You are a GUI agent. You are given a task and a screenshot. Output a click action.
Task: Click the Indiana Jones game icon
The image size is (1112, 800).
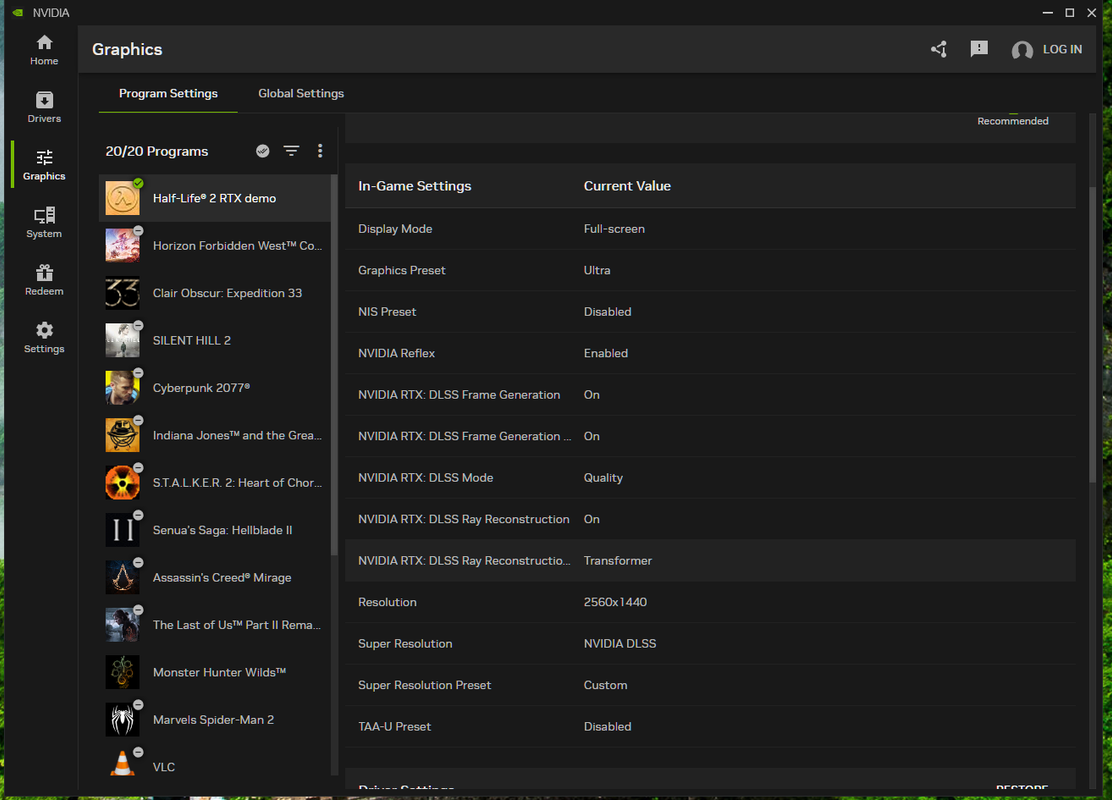click(123, 435)
